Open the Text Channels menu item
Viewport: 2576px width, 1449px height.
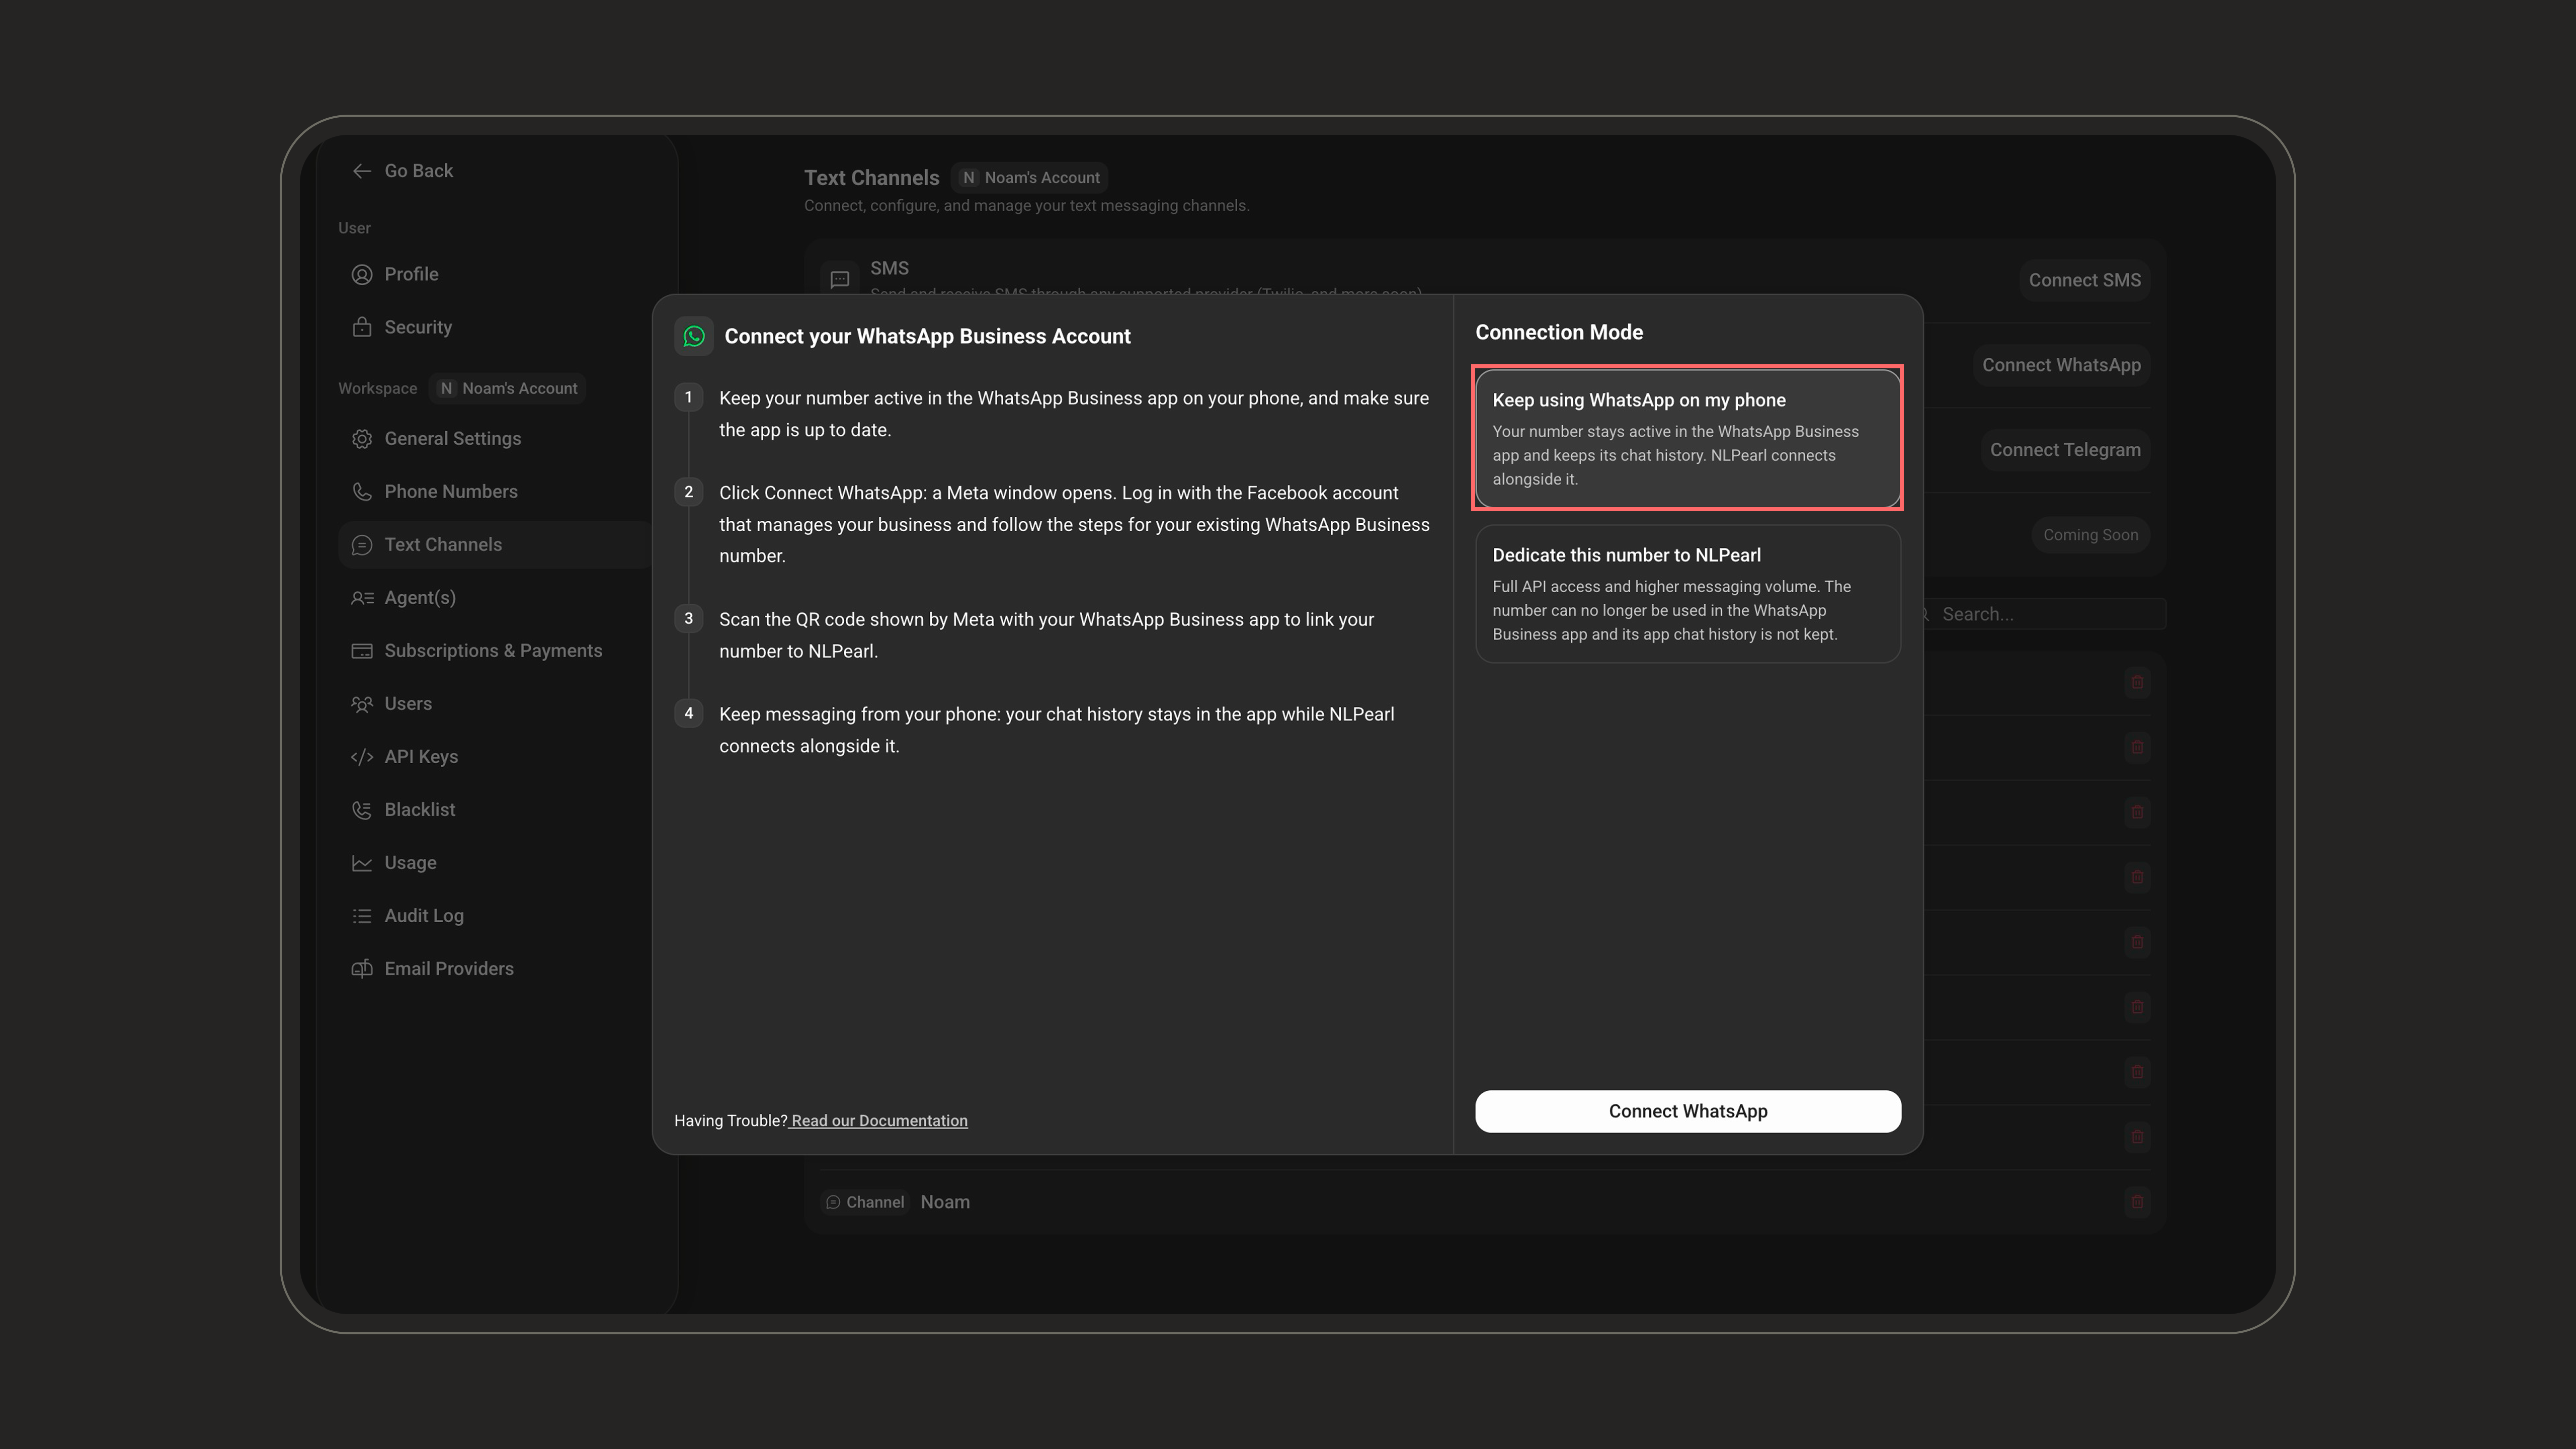495,545
